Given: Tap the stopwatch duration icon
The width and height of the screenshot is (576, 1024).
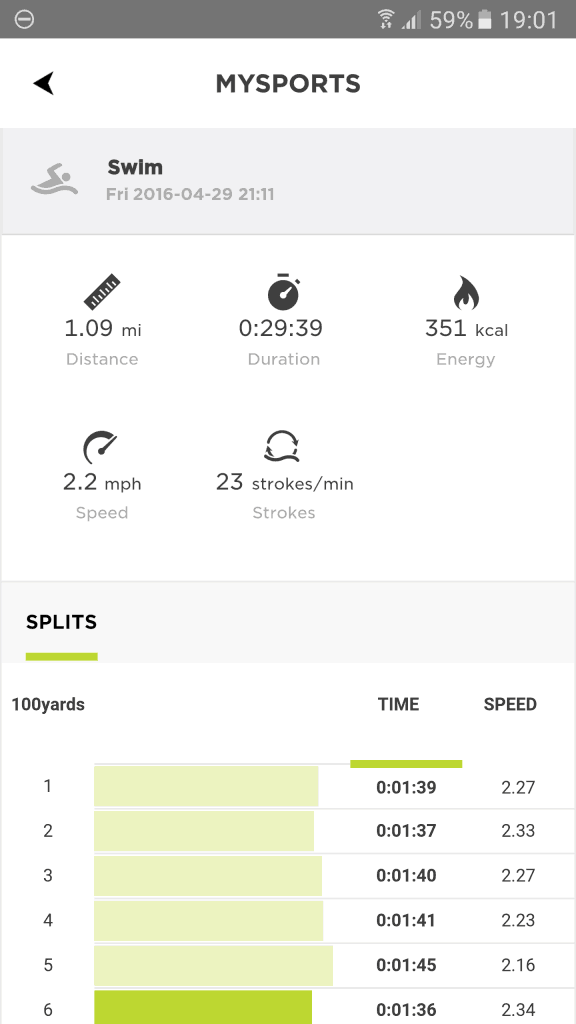Looking at the screenshot, I should coord(283,291).
